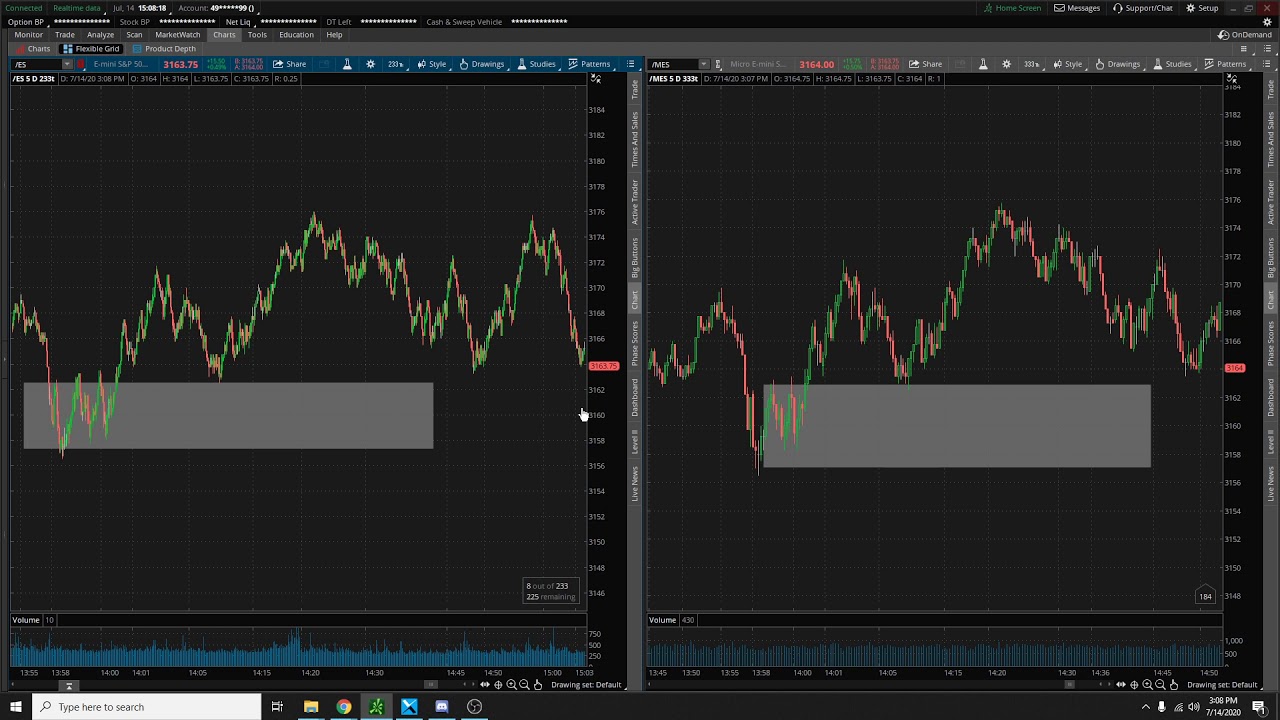Open the Monitor tab
Image resolution: width=1280 pixels, height=720 pixels.
[28, 35]
